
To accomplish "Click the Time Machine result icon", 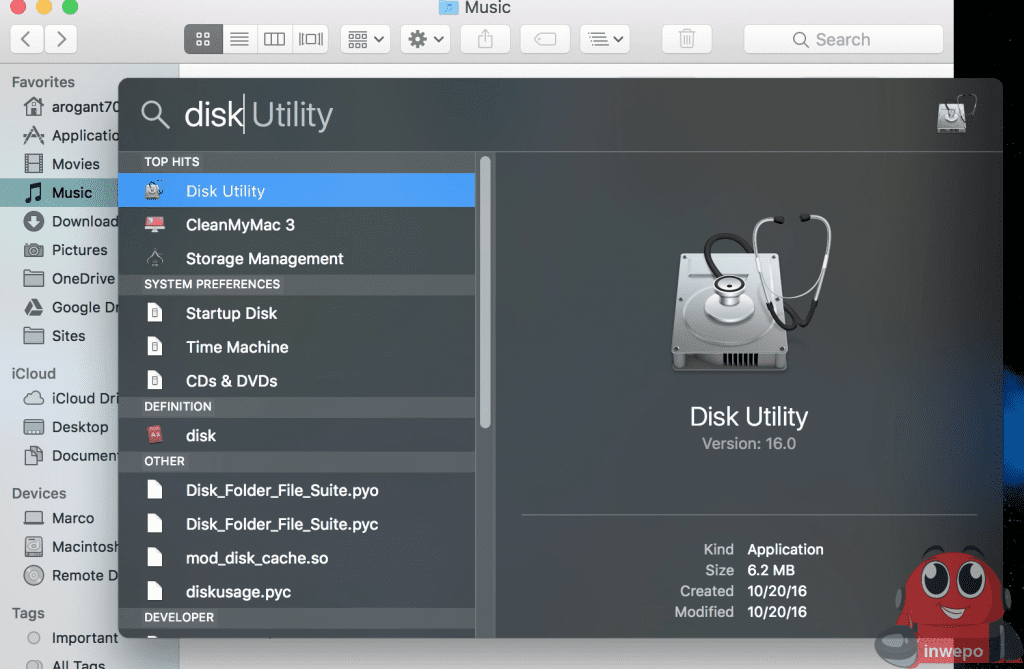I will coord(155,346).
